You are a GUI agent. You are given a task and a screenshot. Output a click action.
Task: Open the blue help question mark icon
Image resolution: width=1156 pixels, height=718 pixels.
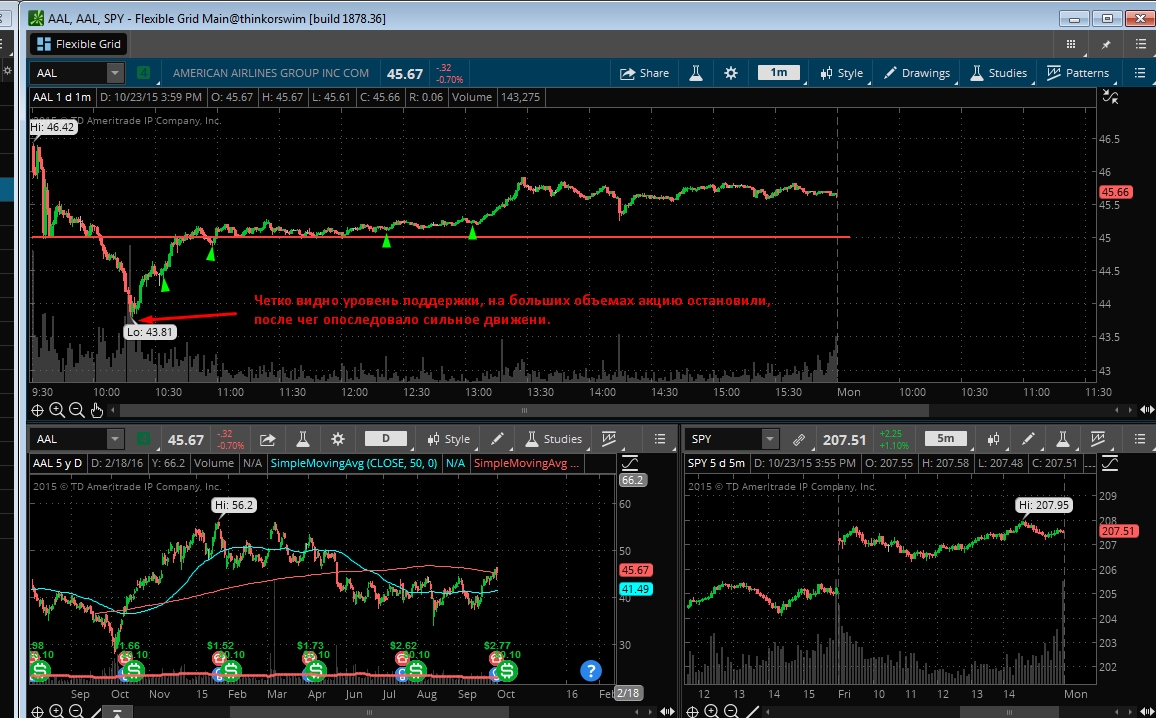coord(590,671)
